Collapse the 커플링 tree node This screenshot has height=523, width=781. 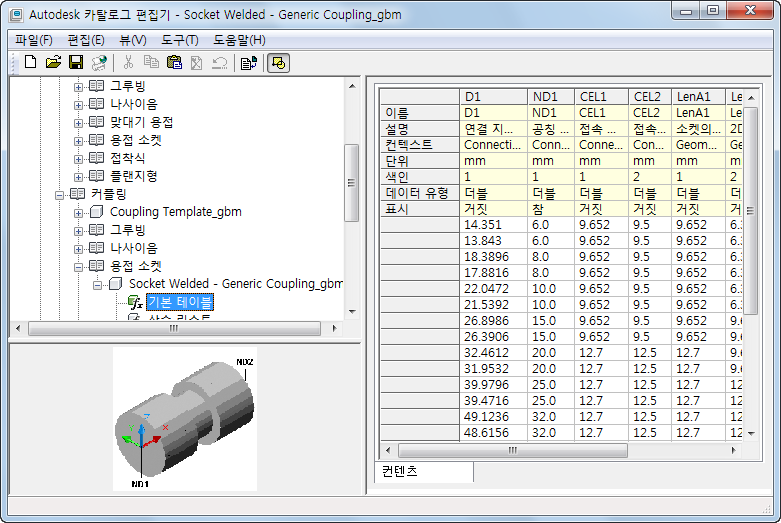point(59,195)
